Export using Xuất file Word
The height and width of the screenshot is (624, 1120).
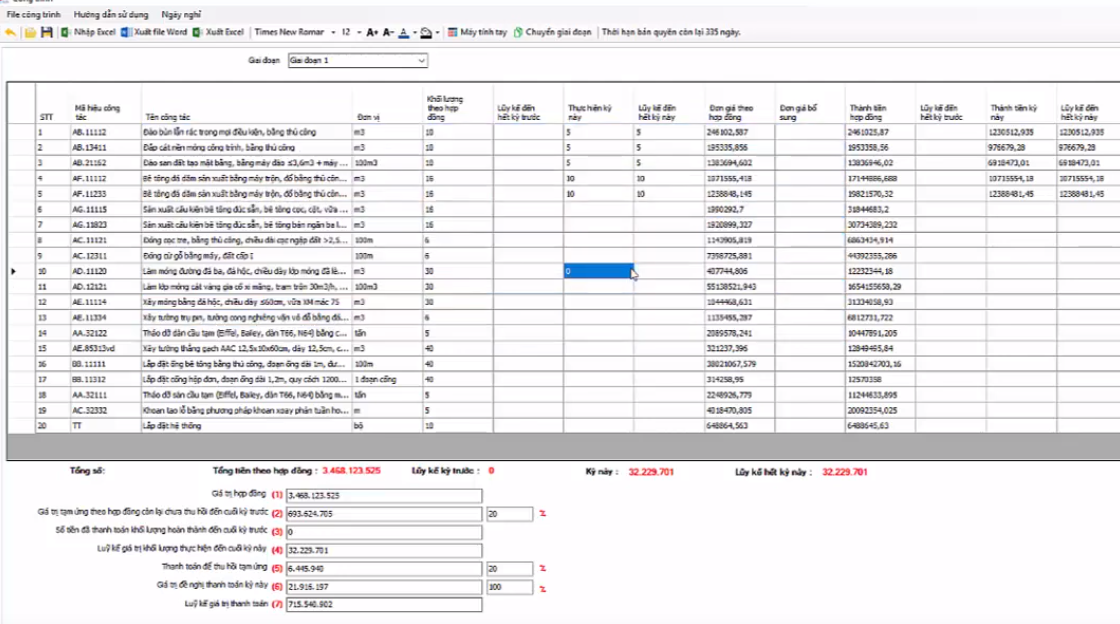tap(154, 33)
